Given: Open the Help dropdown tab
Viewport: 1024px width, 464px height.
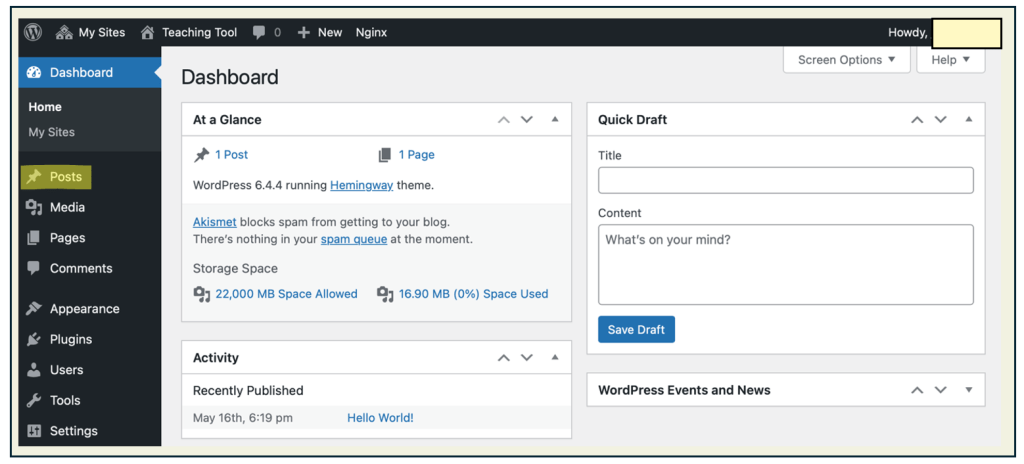Looking at the screenshot, I should (x=950, y=60).
